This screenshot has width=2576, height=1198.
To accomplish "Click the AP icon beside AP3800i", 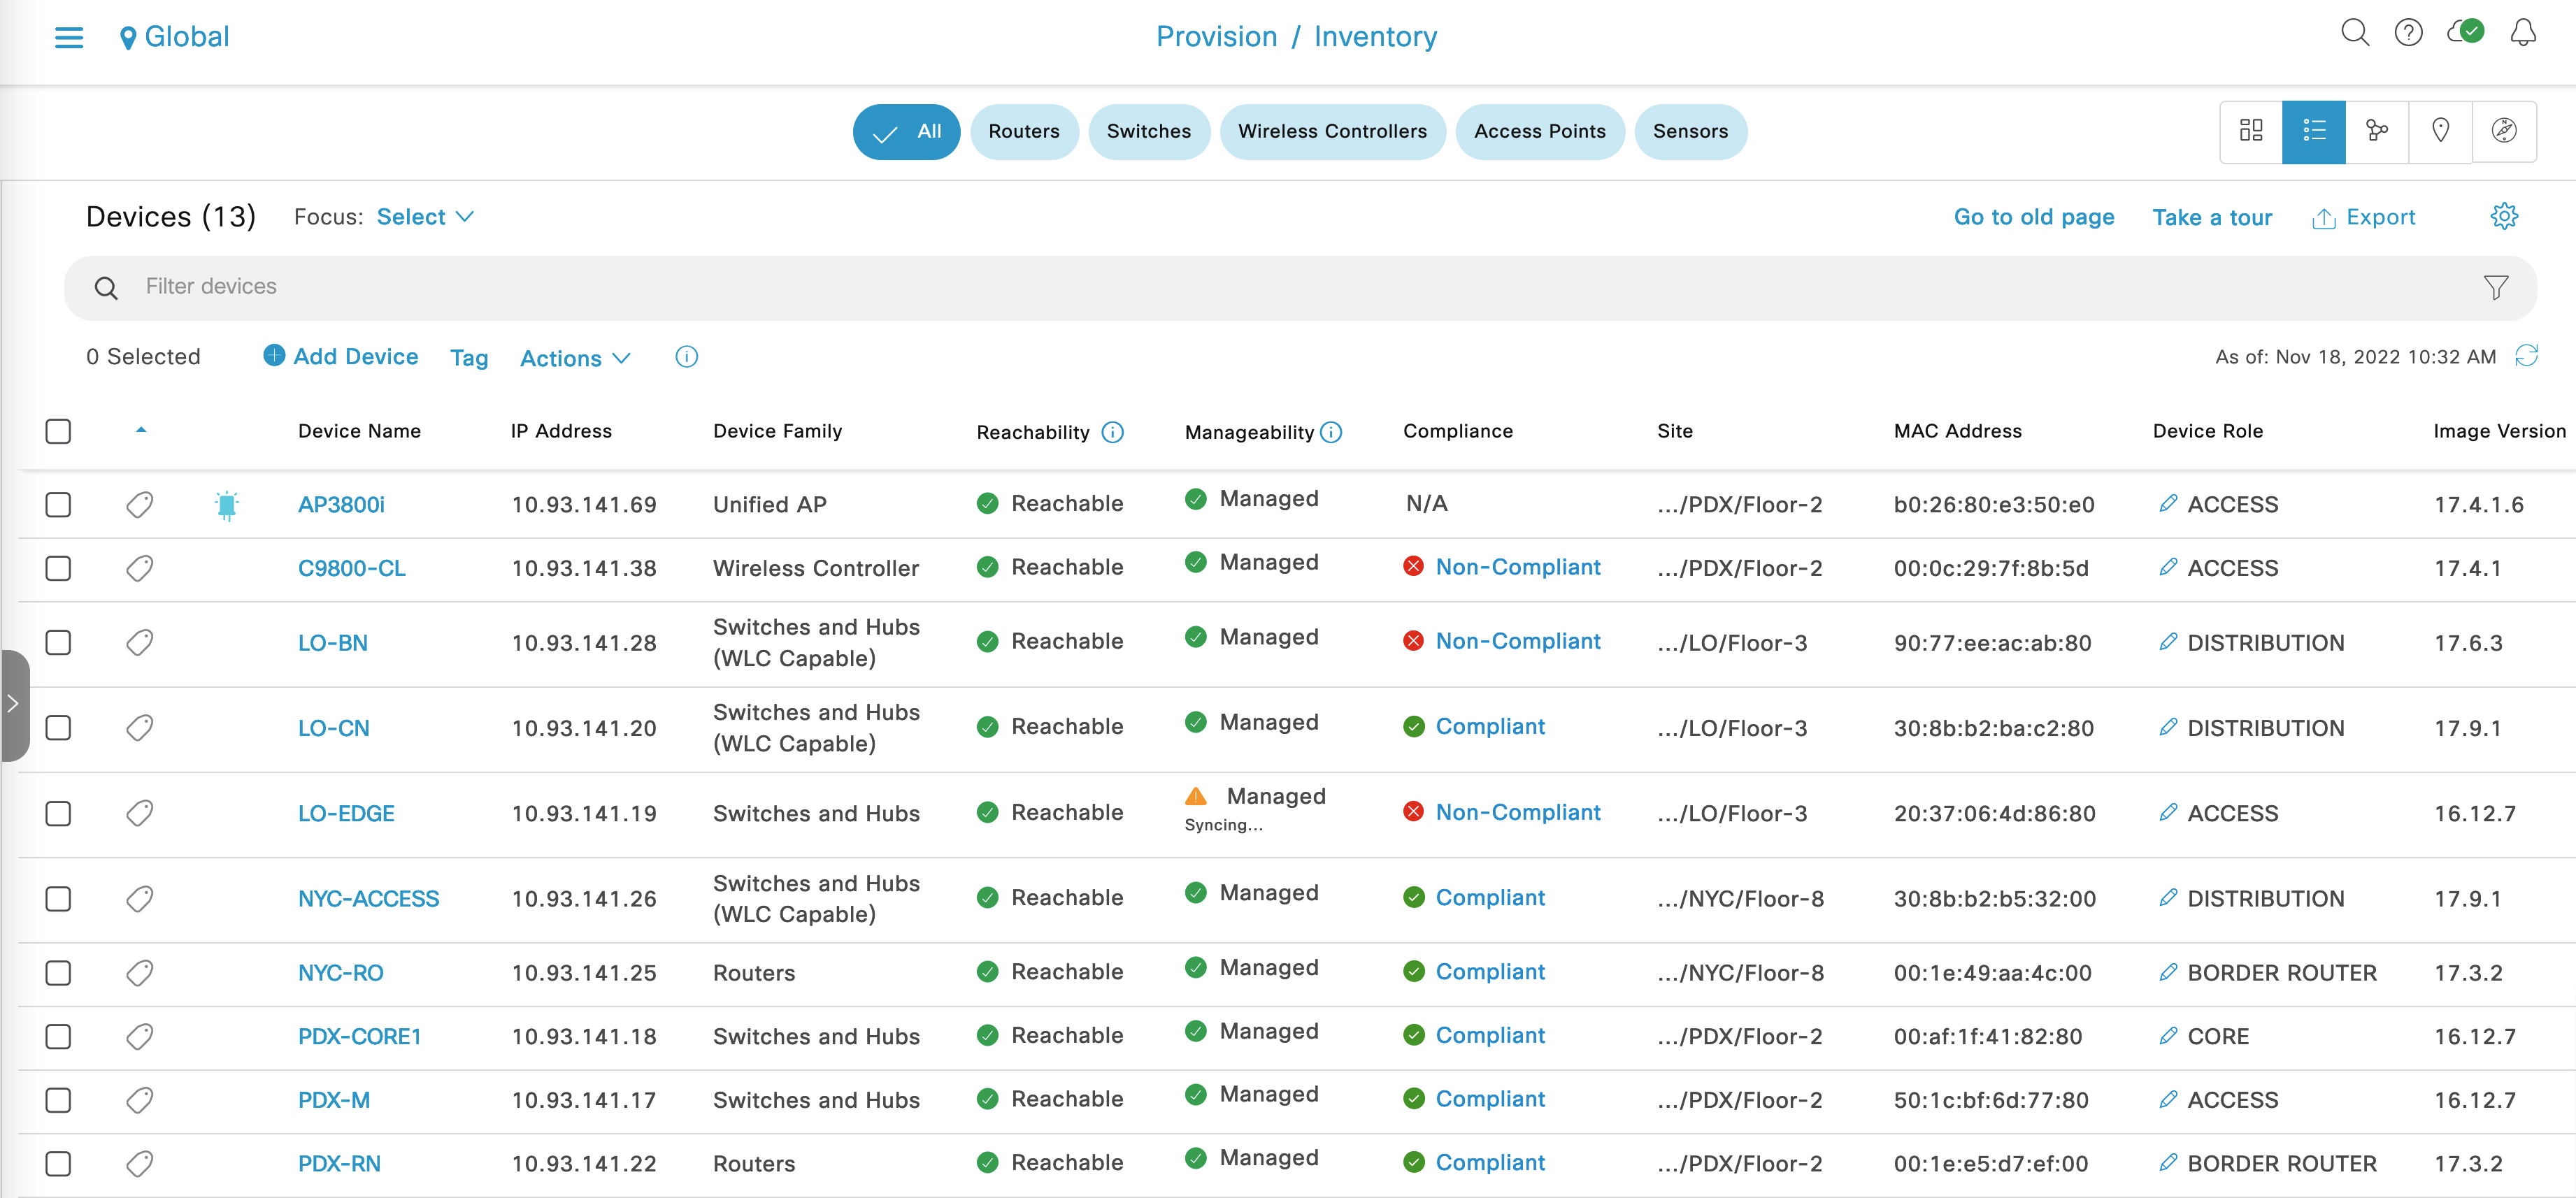I will tap(227, 505).
